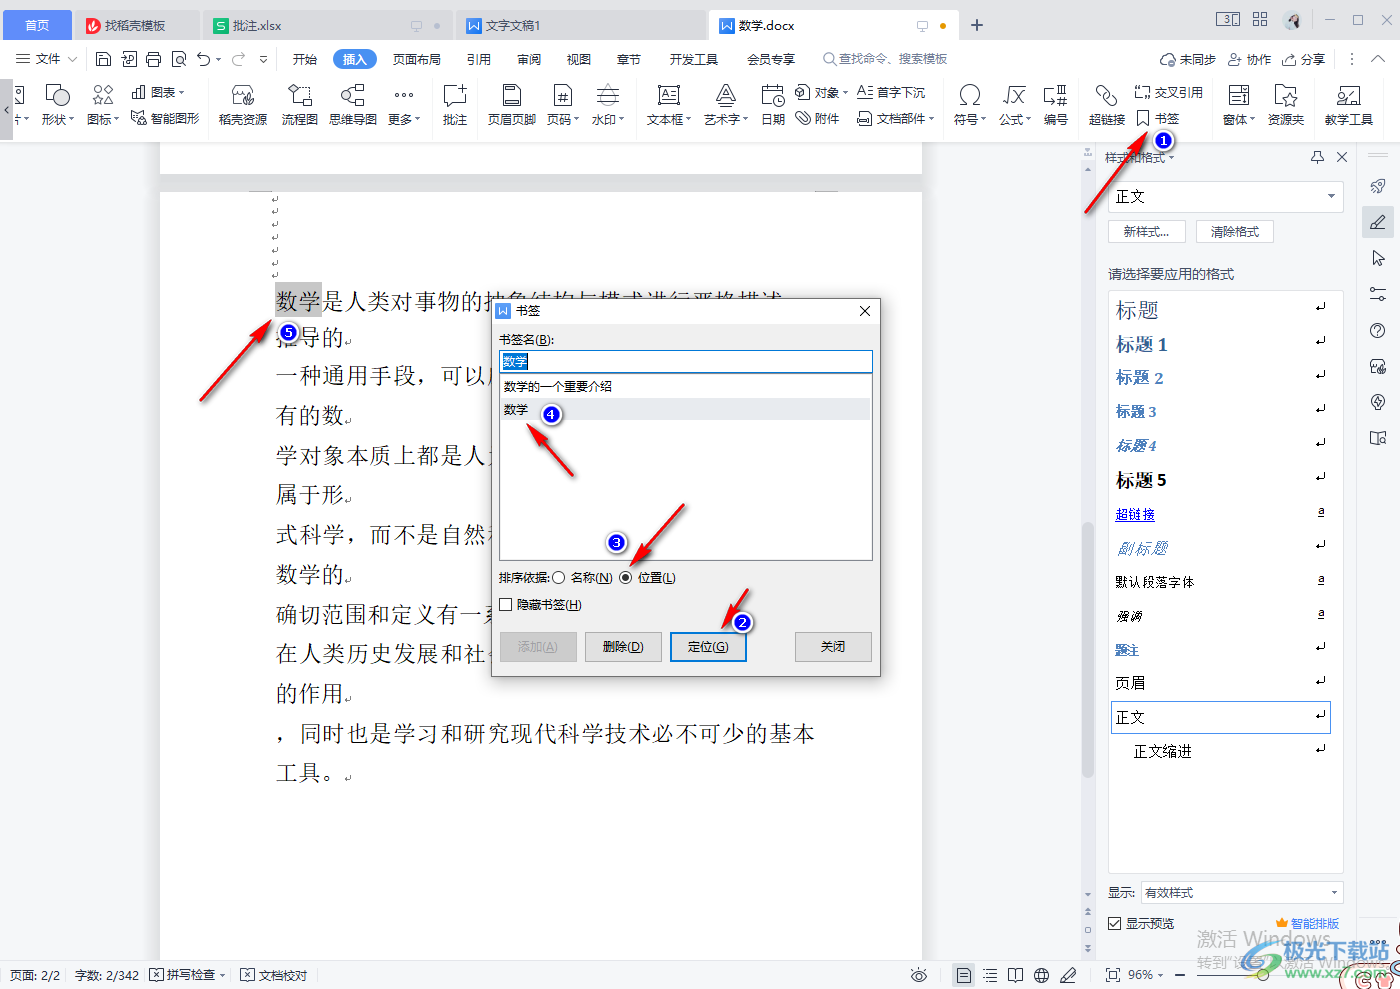Open the Resource Folder (资源夹)
The height and width of the screenshot is (989, 1400).
(x=1286, y=105)
